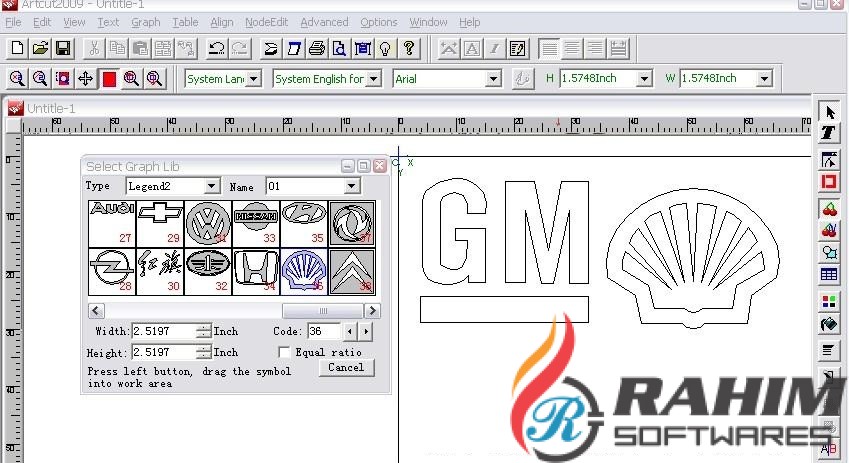Open the NodeEdit menu
Image resolution: width=849 pixels, height=463 pixels.
click(x=266, y=22)
